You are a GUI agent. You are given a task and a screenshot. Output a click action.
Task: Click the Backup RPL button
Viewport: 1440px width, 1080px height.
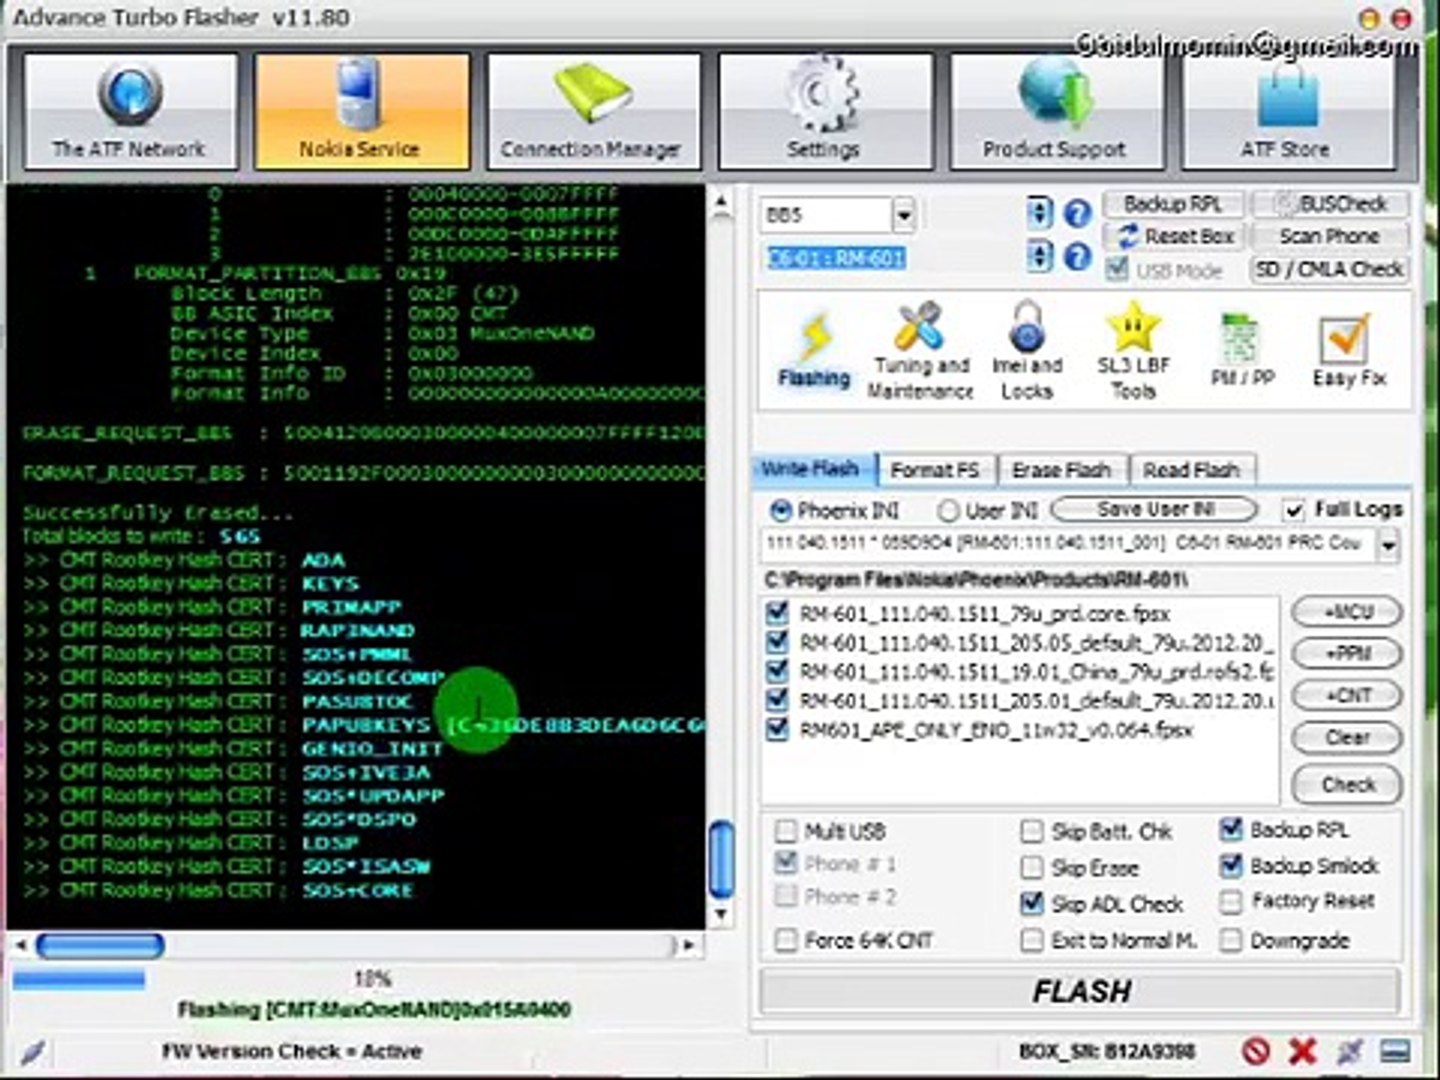(x=1173, y=204)
